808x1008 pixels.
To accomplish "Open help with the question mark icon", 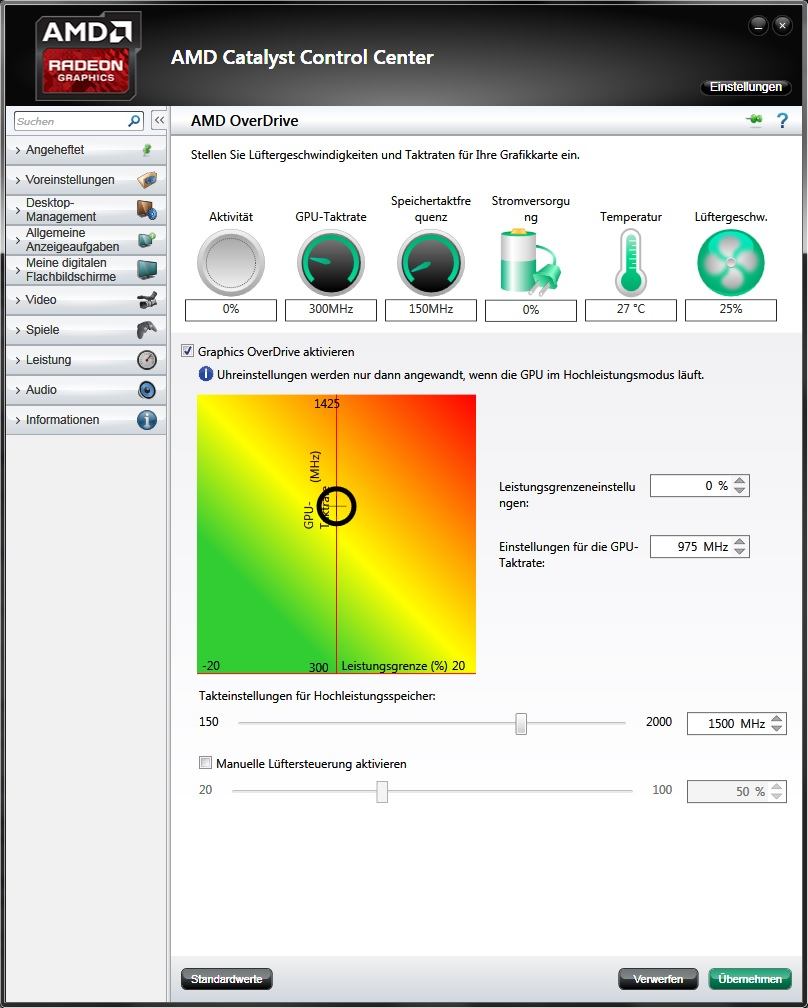I will [x=782, y=120].
